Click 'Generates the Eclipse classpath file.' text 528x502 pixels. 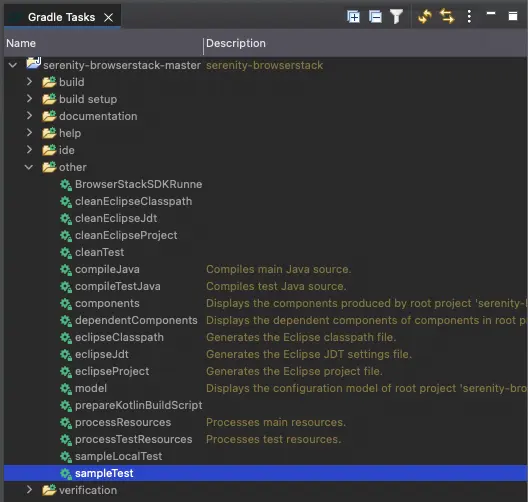pos(301,337)
